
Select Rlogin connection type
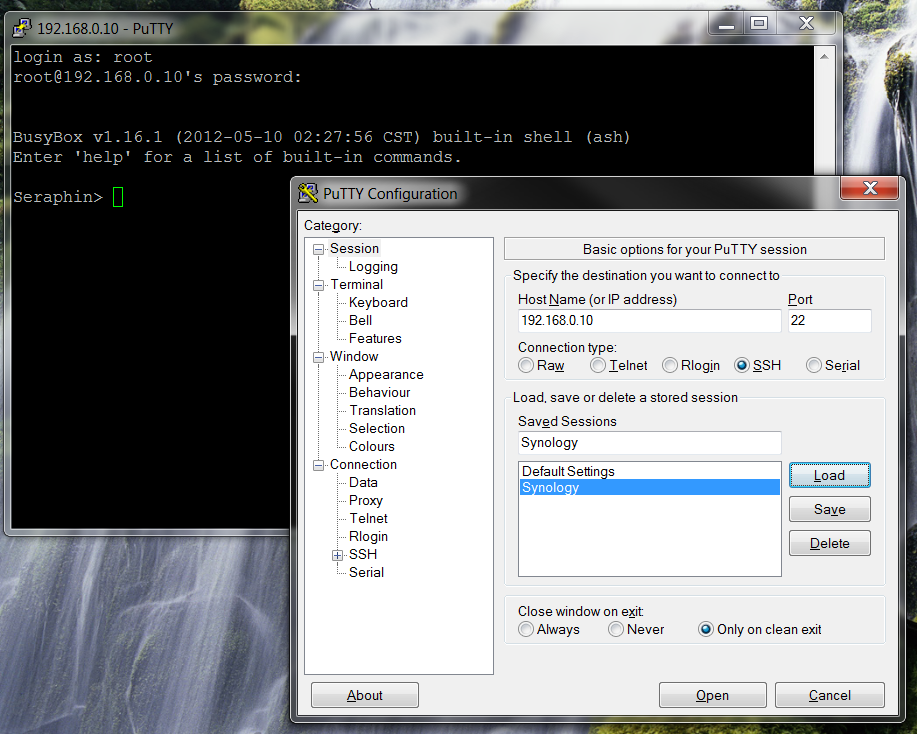tap(691, 366)
